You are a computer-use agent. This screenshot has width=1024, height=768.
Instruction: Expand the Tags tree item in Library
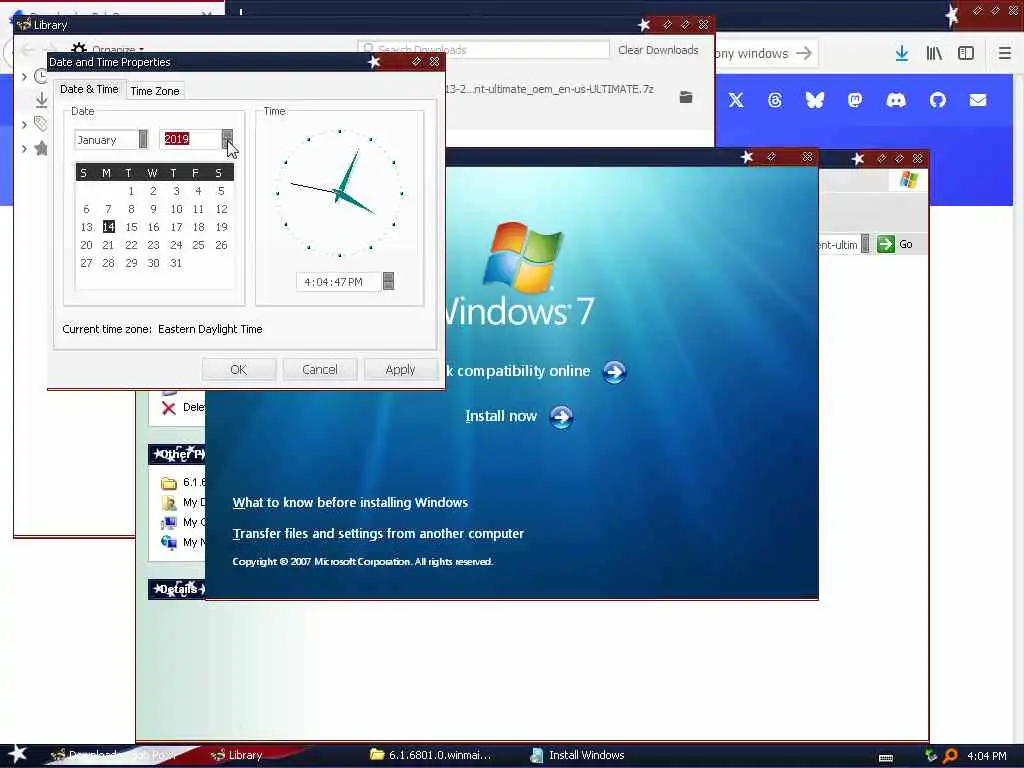pyautogui.click(x=24, y=123)
